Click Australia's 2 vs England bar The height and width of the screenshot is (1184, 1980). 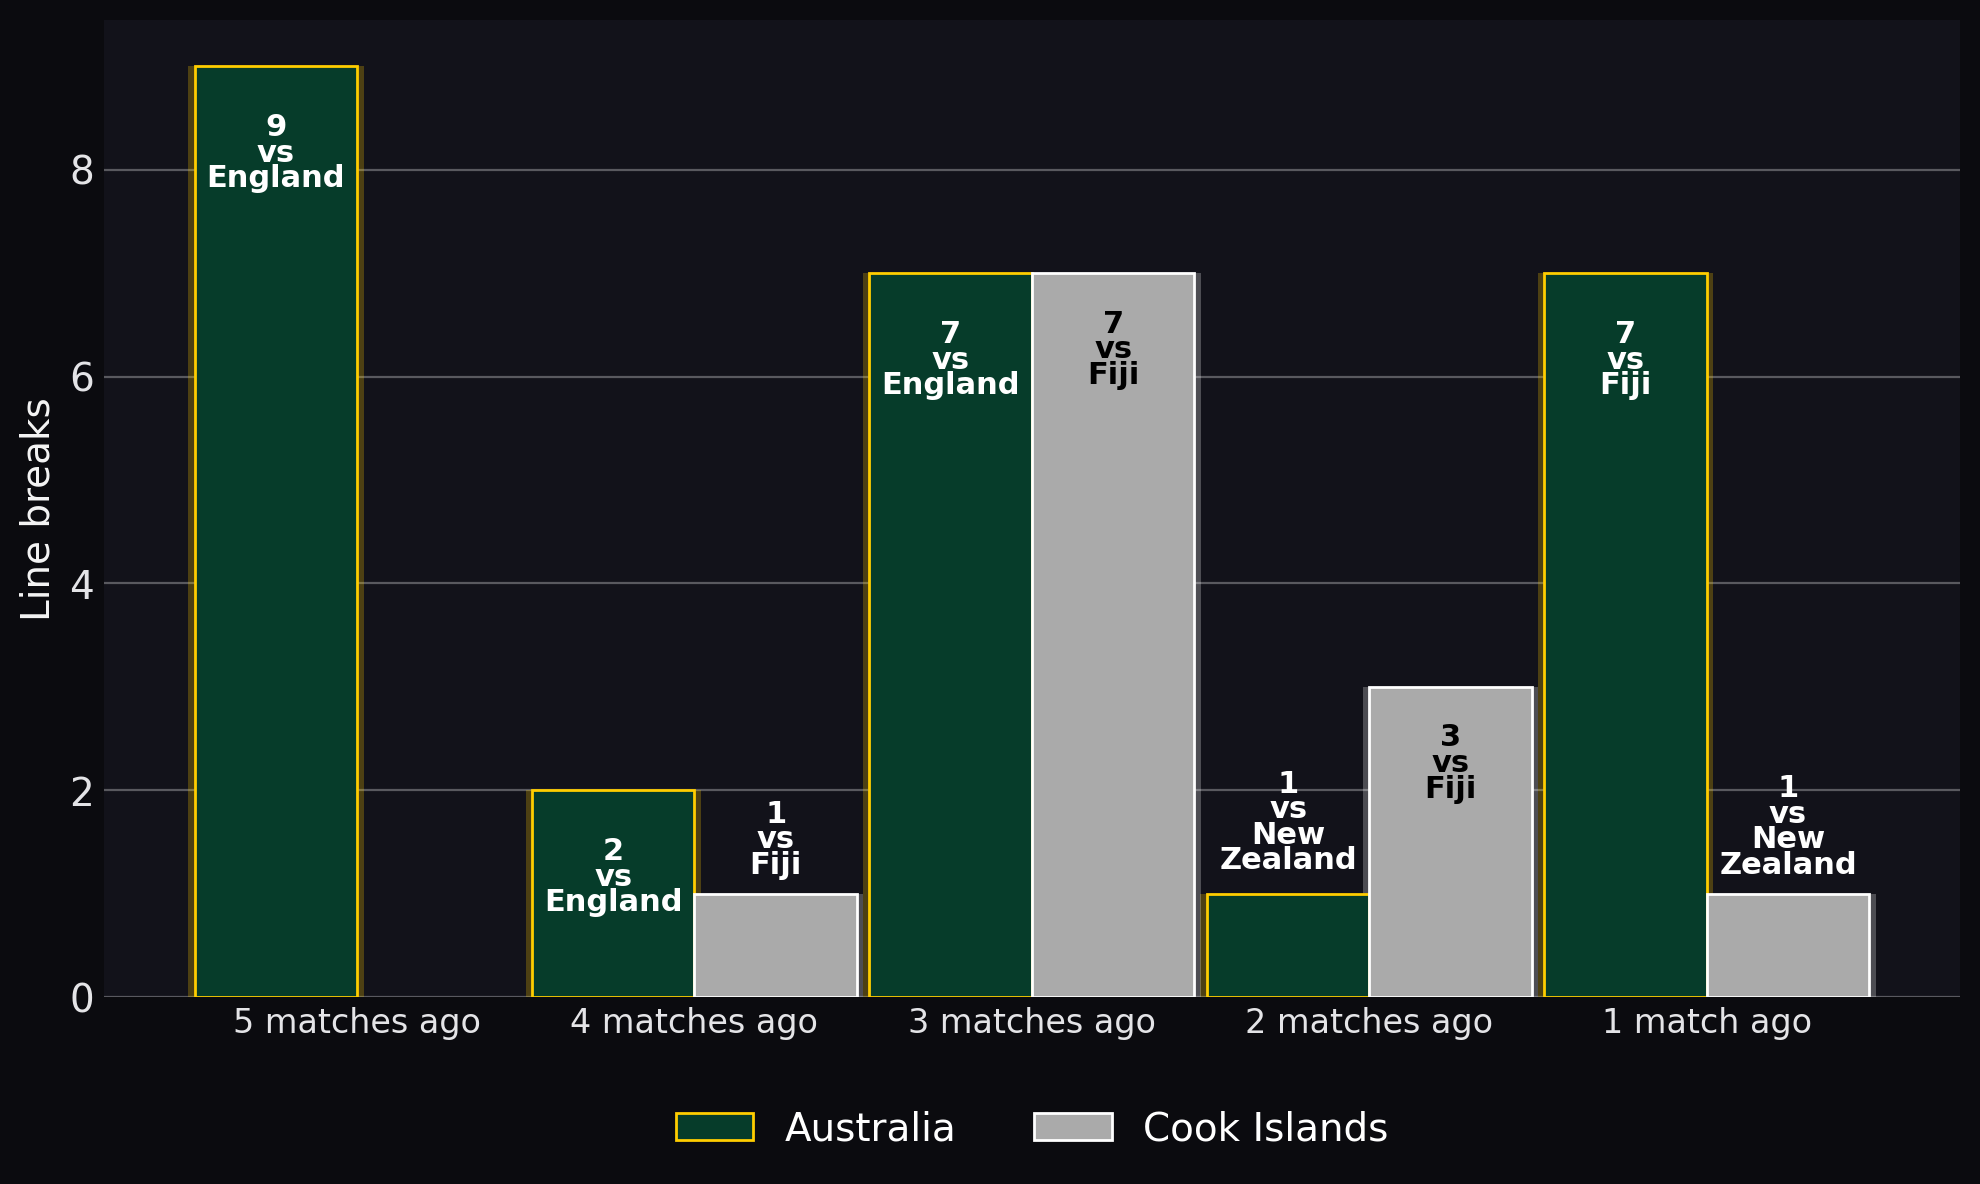(613, 893)
